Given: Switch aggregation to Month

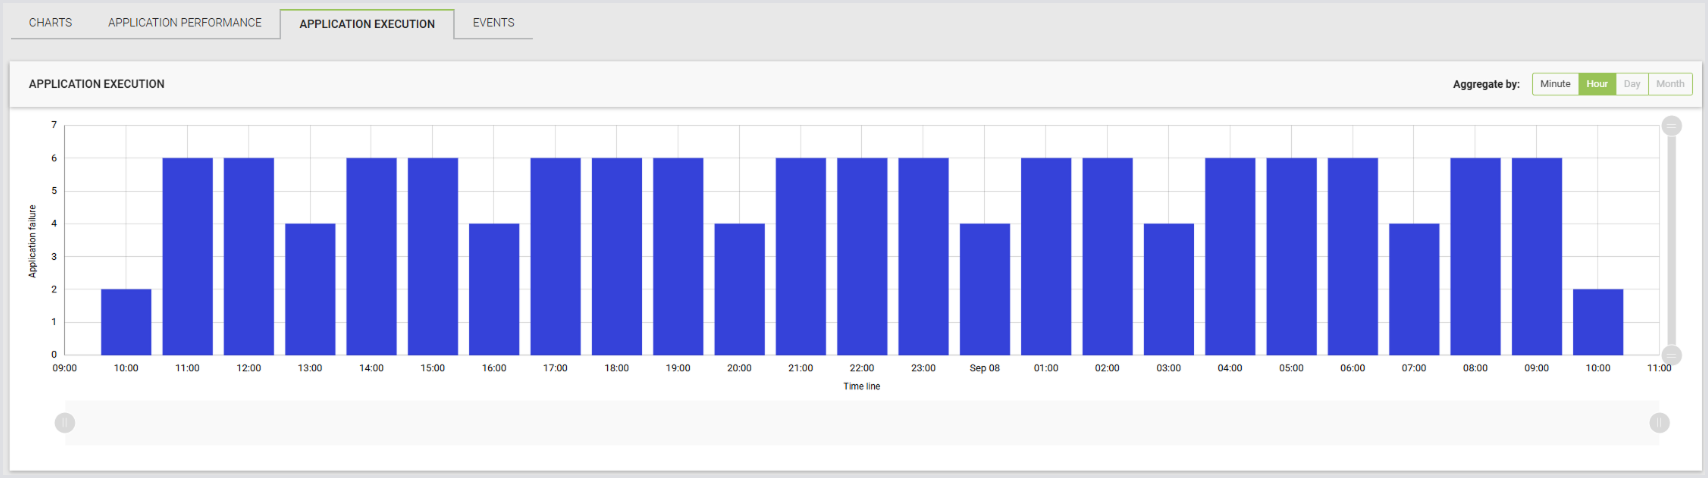Looking at the screenshot, I should click(1670, 84).
